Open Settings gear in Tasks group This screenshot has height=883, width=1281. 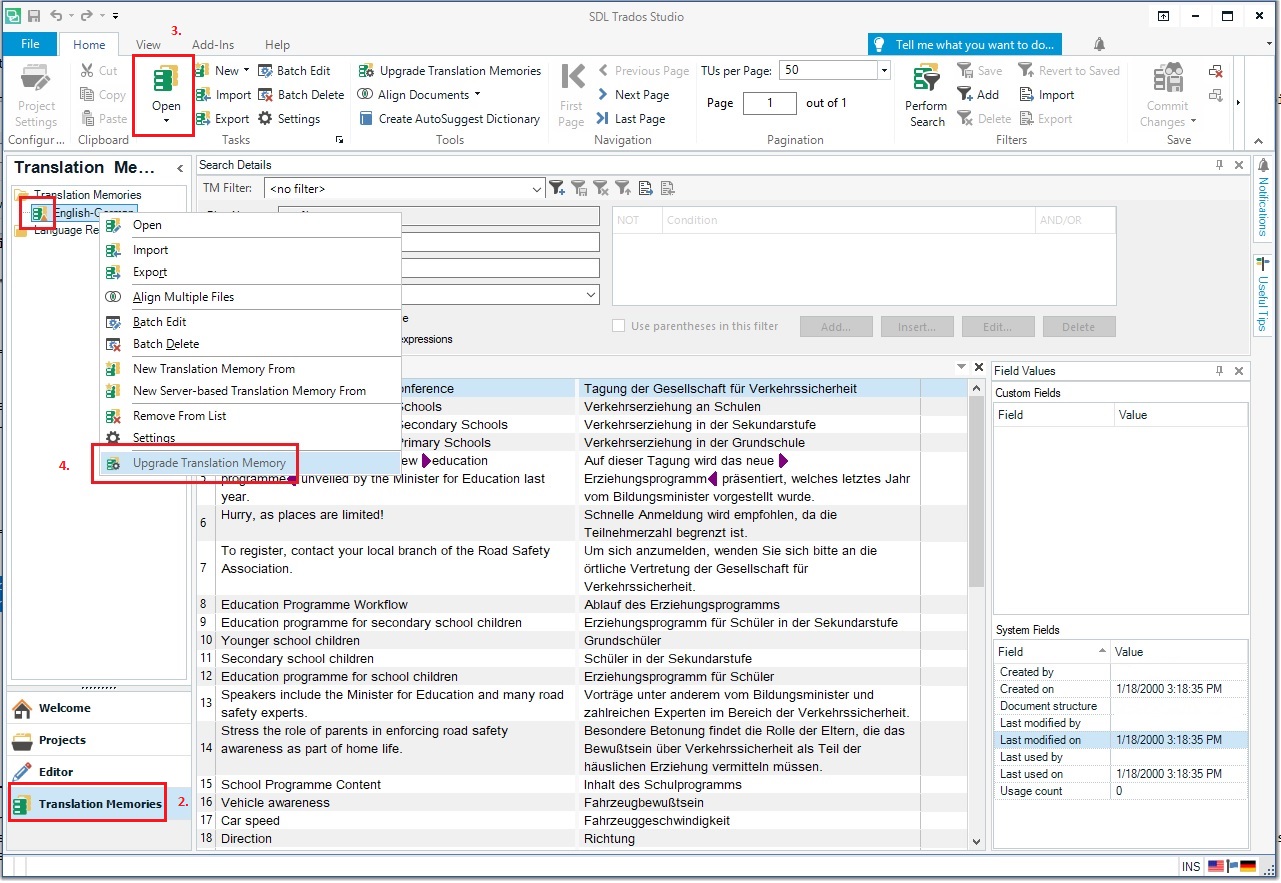(265, 119)
